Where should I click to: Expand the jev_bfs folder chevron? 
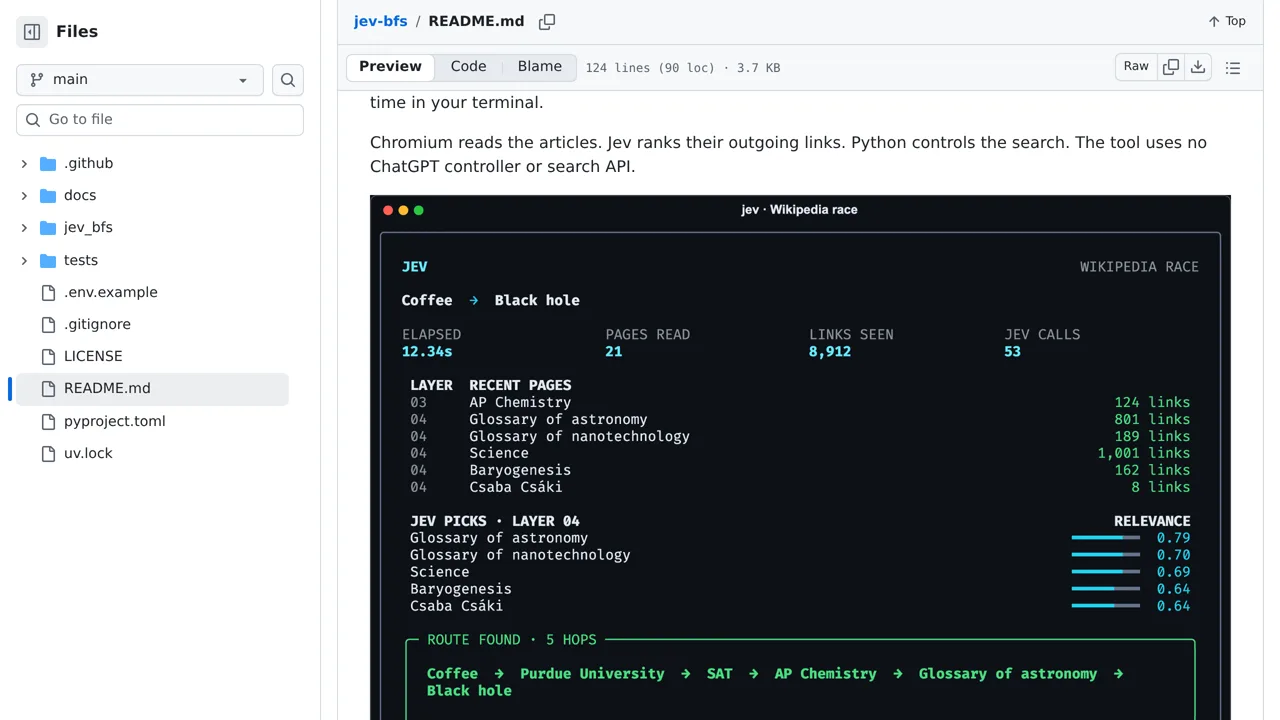click(x=24, y=227)
